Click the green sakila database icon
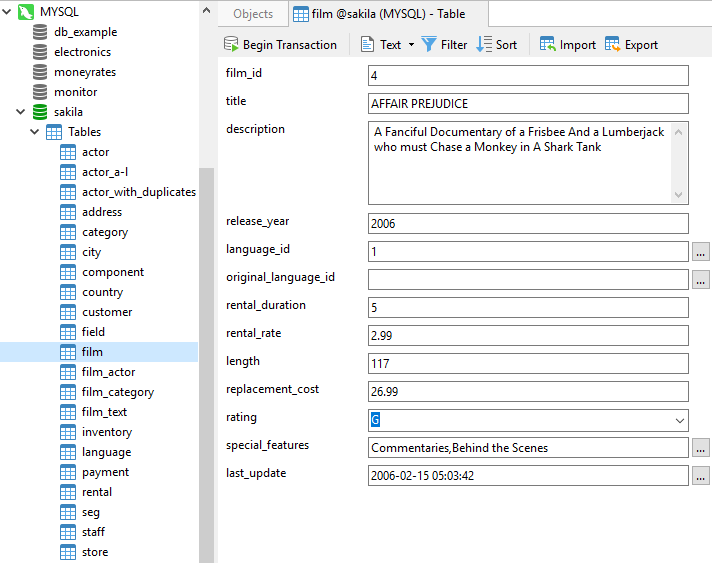 point(40,112)
